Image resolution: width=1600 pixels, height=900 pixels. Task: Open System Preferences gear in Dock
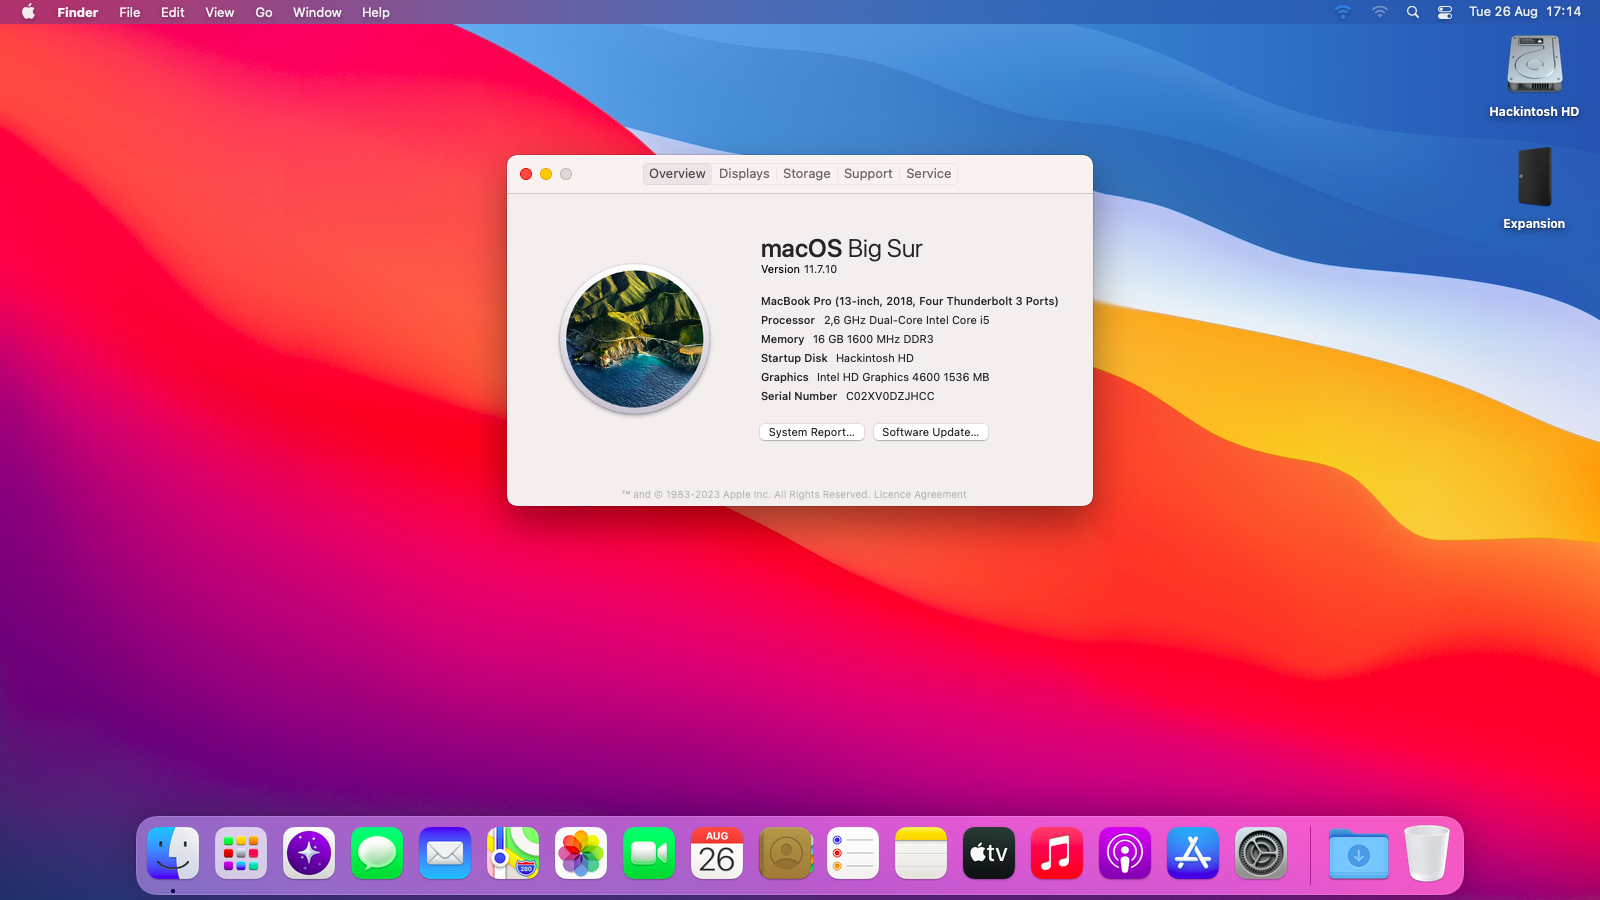[1261, 853]
